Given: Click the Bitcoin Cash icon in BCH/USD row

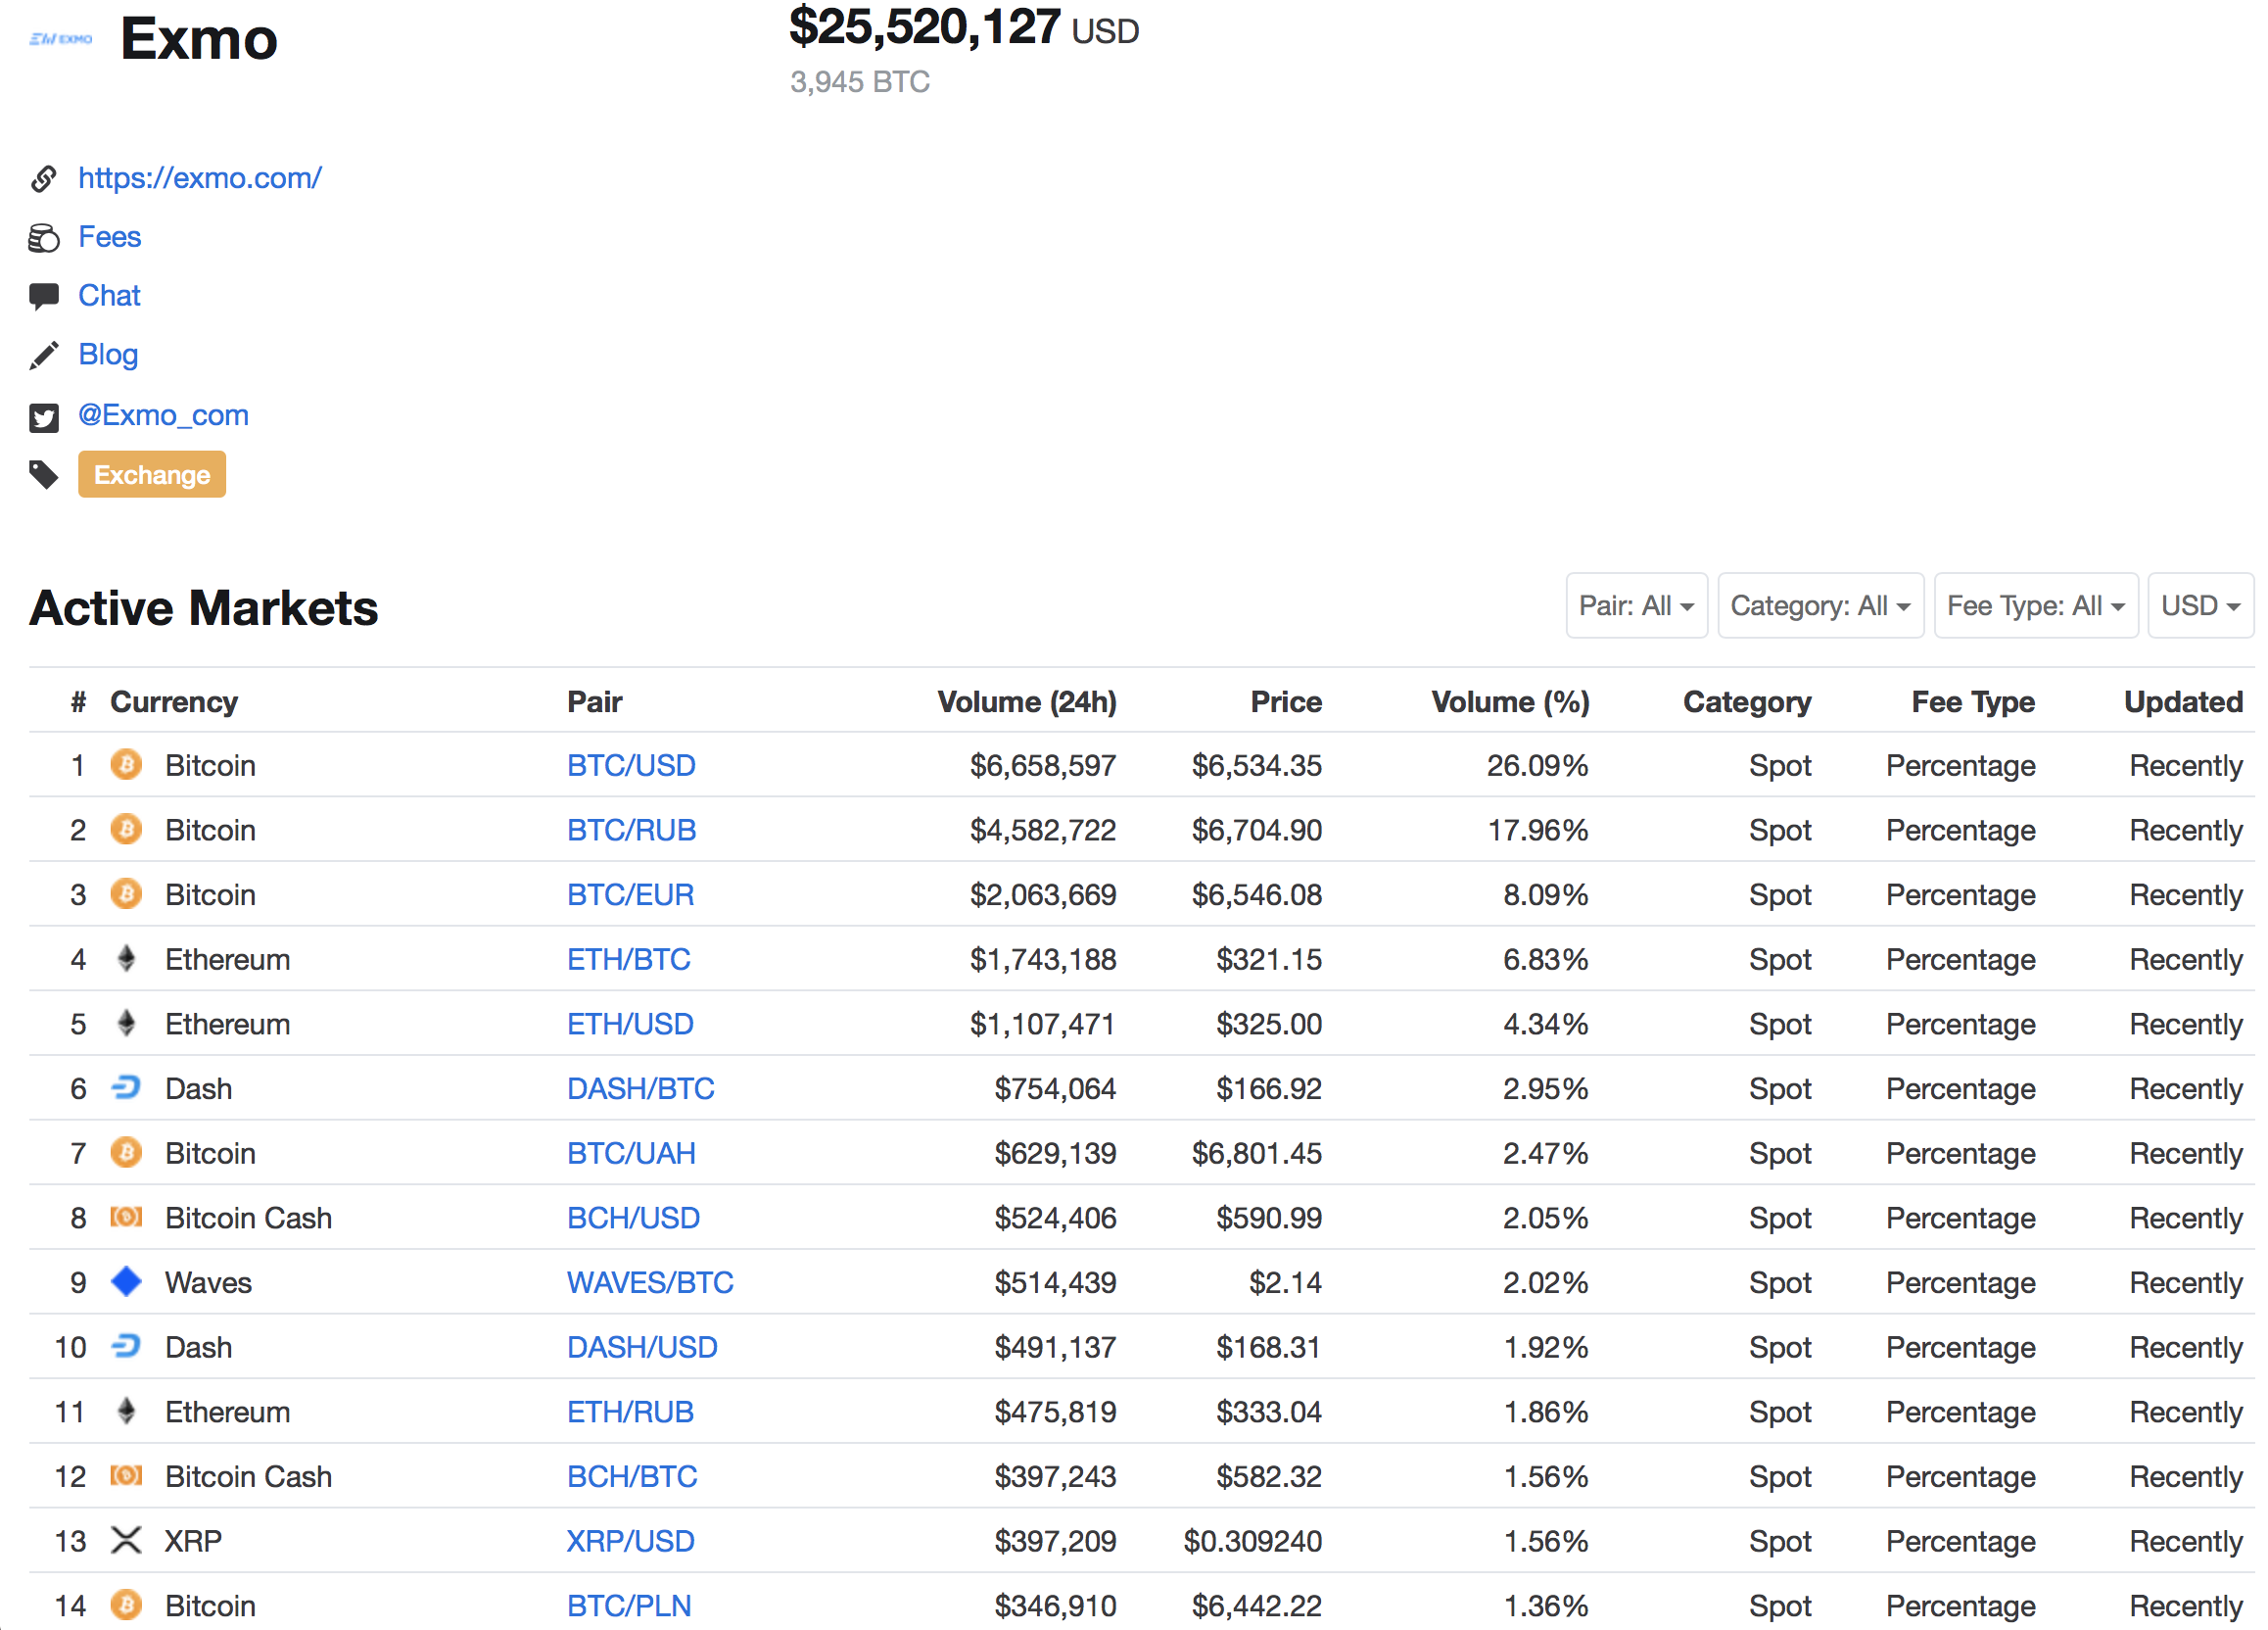Looking at the screenshot, I should tap(126, 1217).
